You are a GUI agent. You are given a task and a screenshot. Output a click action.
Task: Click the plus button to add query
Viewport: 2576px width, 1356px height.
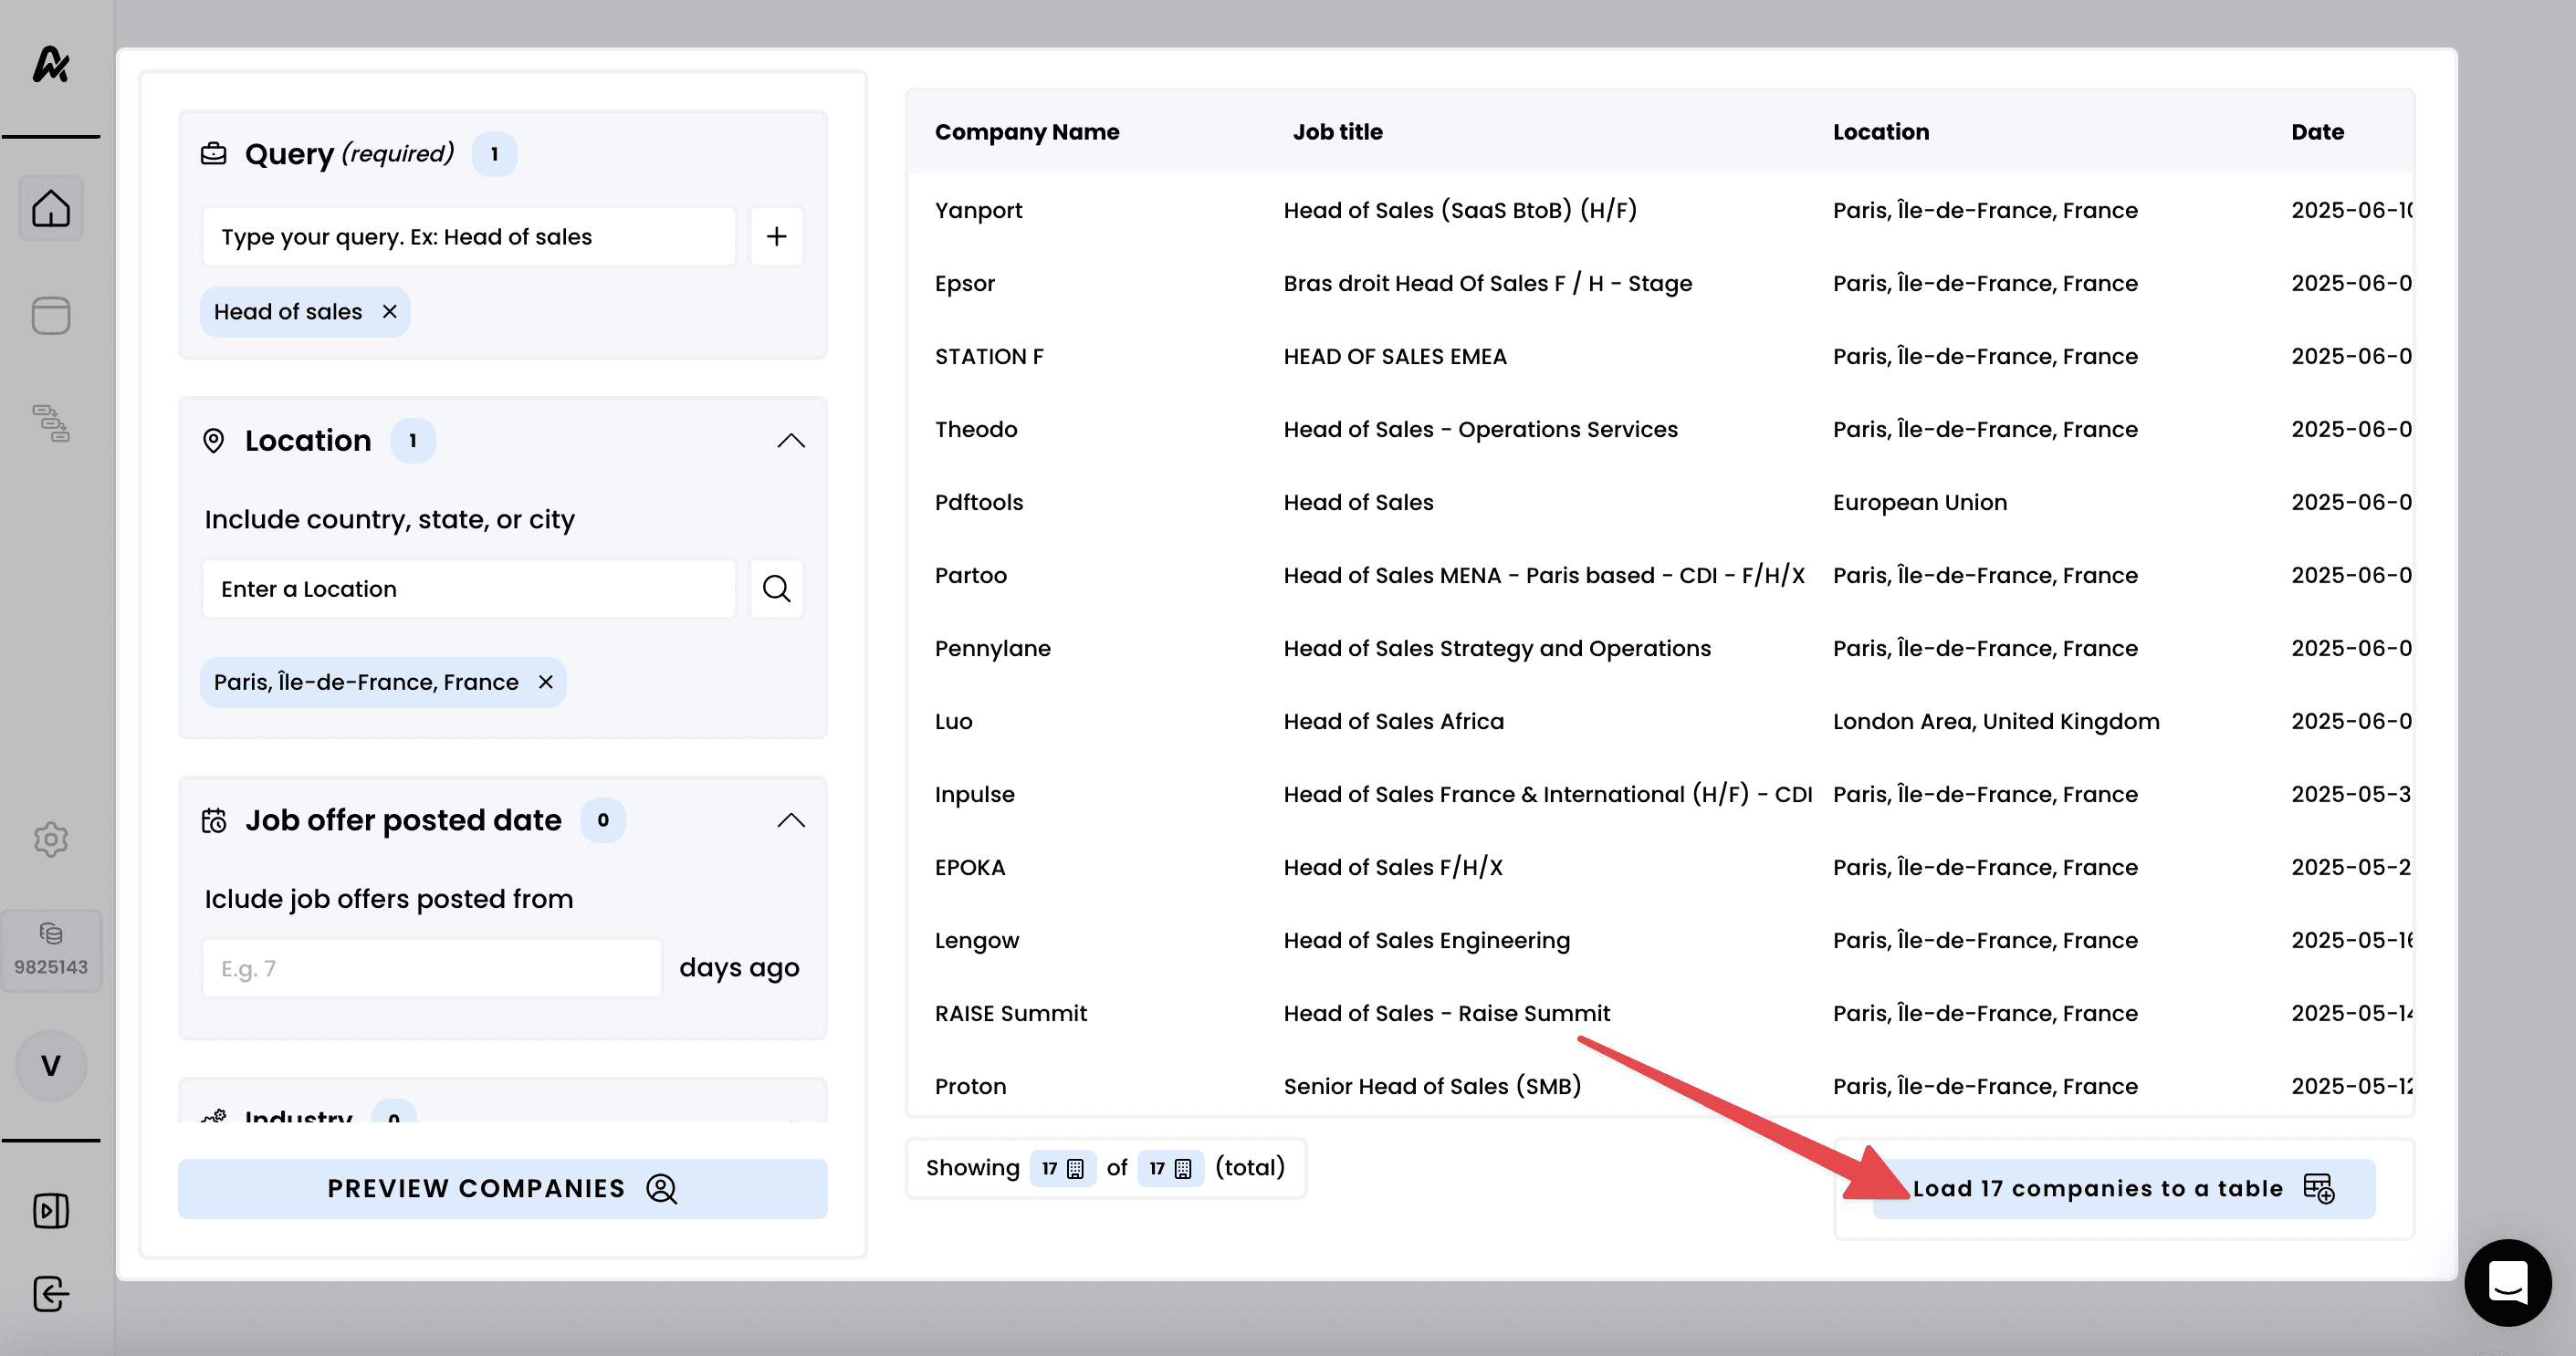click(x=776, y=237)
